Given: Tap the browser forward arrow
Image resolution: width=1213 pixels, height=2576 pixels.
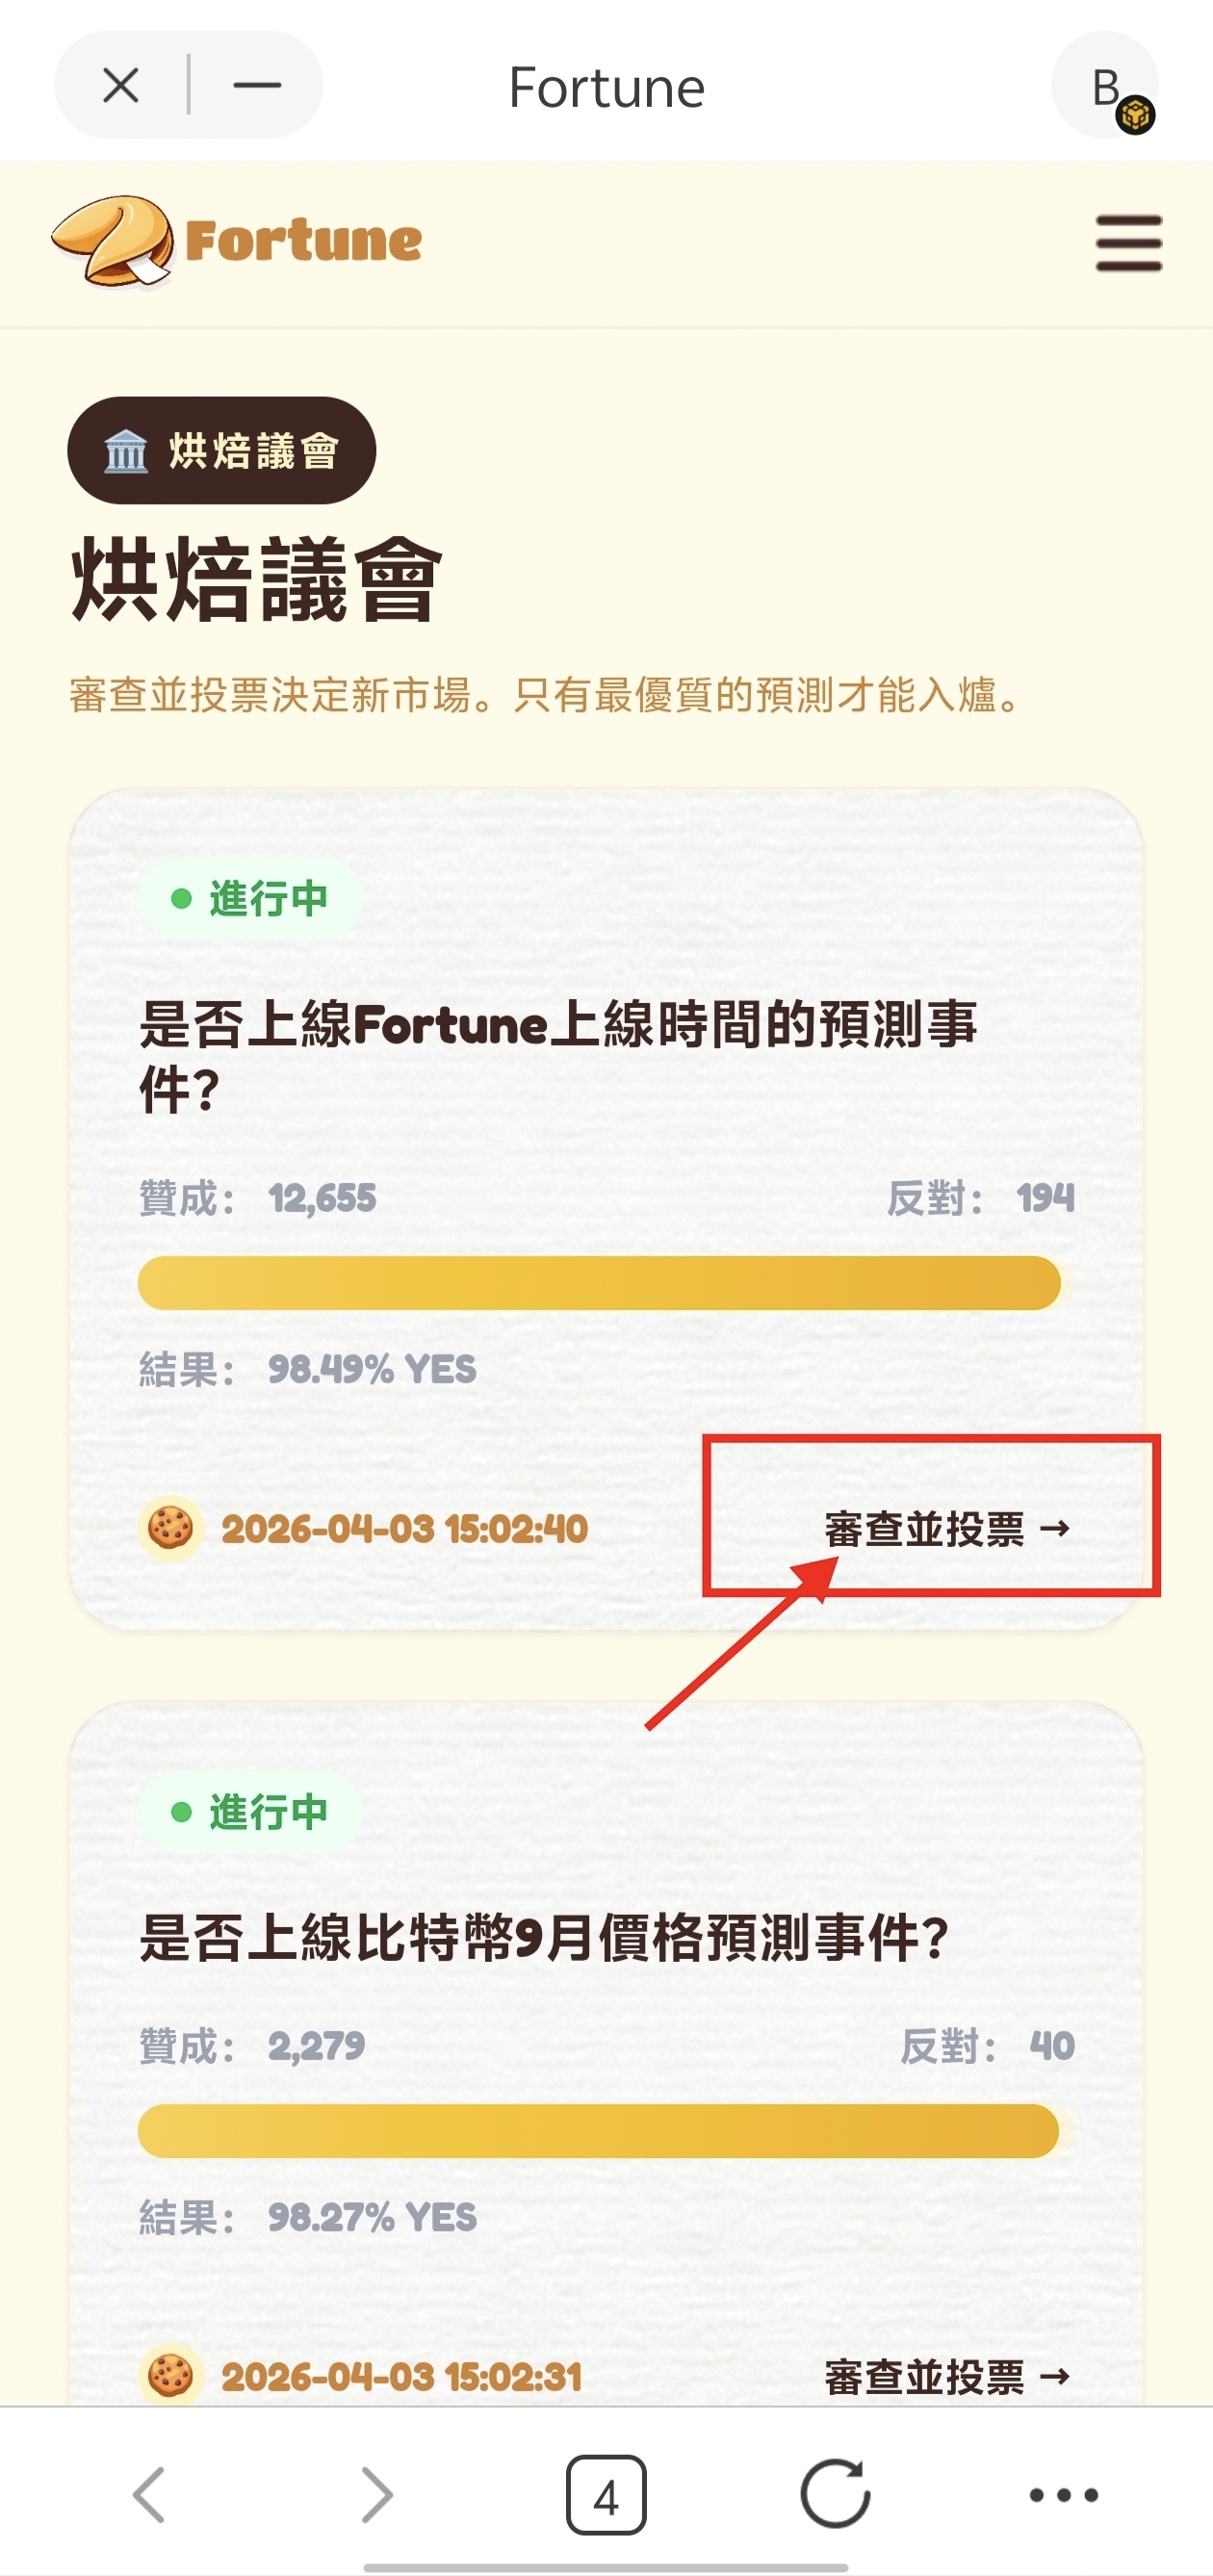Looking at the screenshot, I should coord(377,2494).
